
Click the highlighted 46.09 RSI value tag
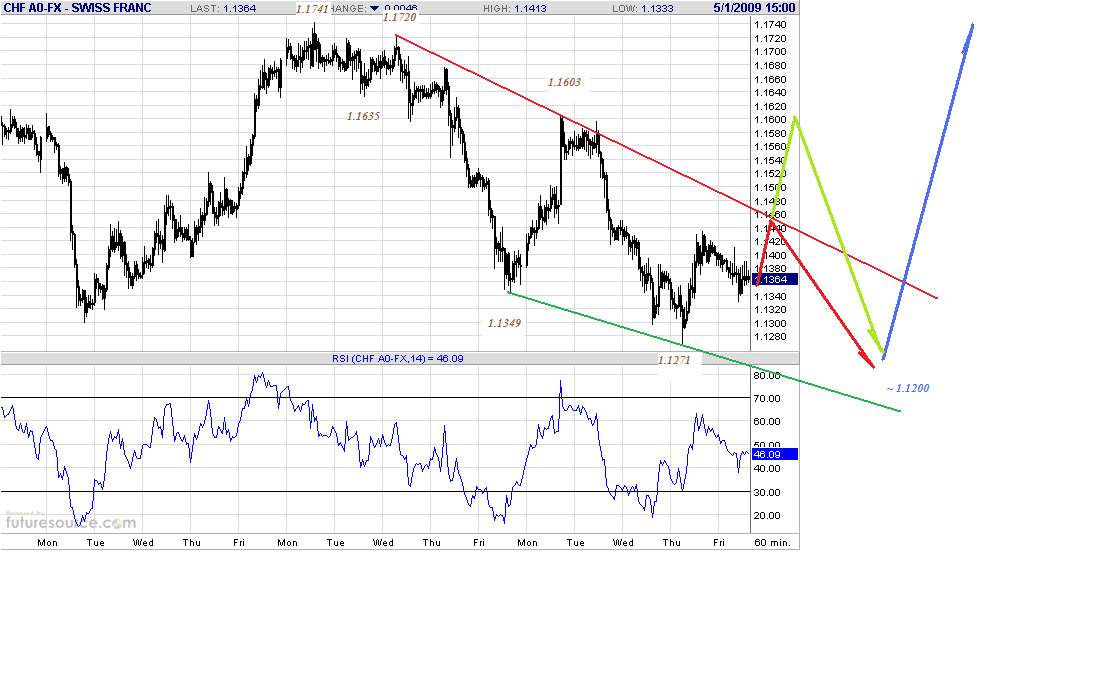click(x=775, y=455)
